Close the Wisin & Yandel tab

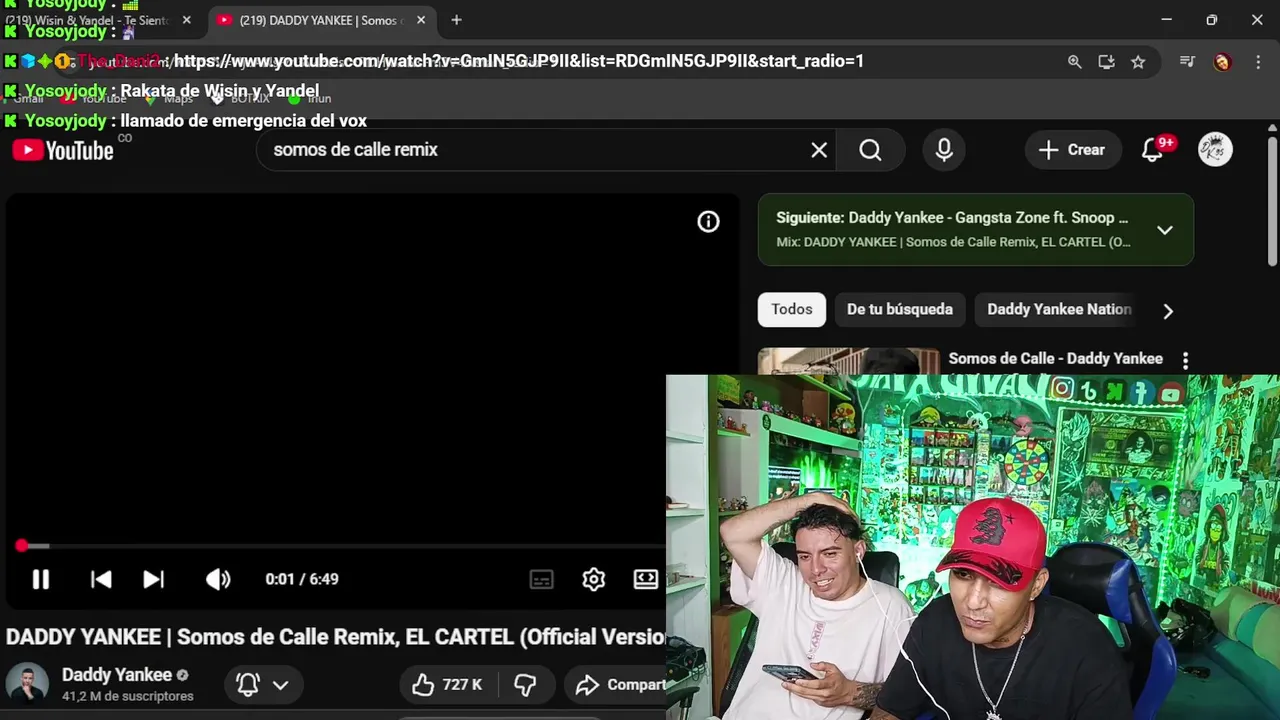coord(186,20)
